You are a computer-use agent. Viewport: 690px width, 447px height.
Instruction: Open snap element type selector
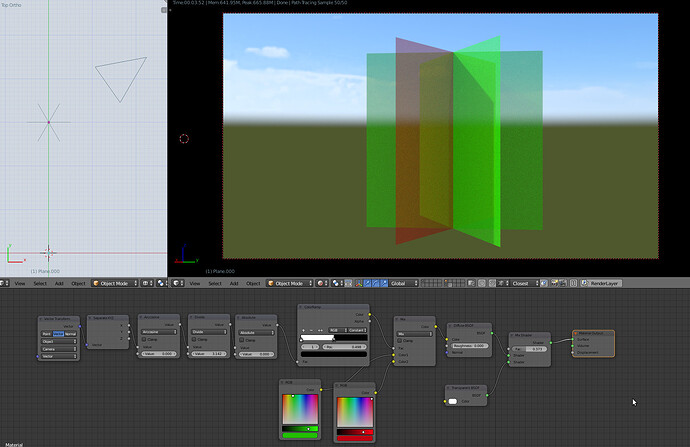coord(503,283)
